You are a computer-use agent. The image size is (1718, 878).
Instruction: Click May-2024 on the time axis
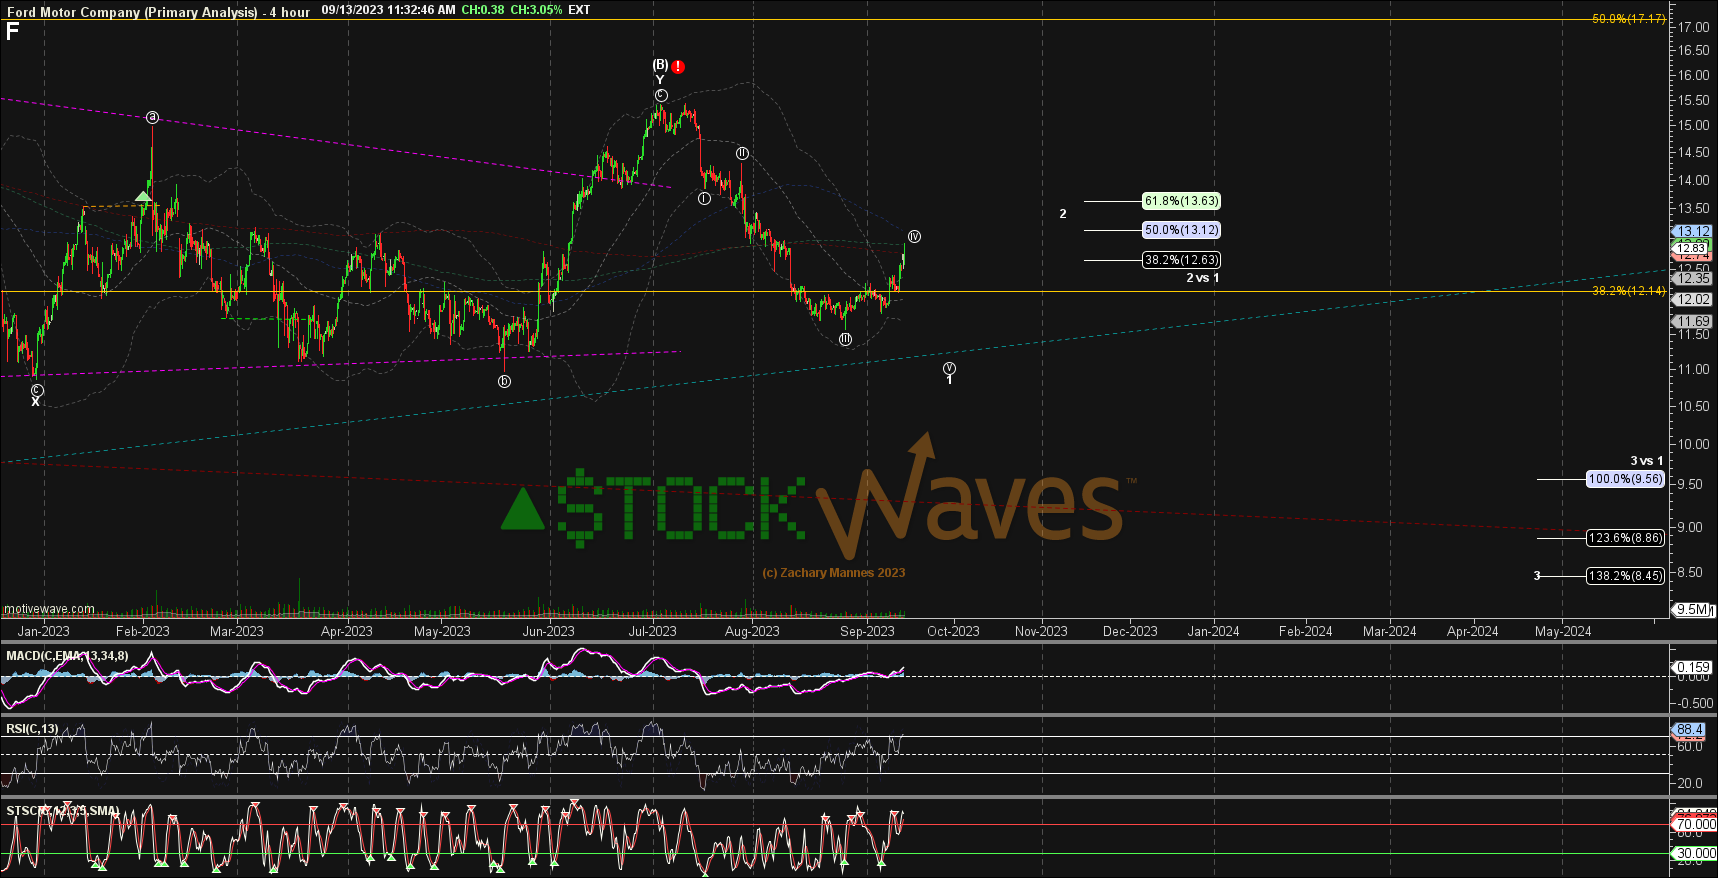tap(1563, 631)
